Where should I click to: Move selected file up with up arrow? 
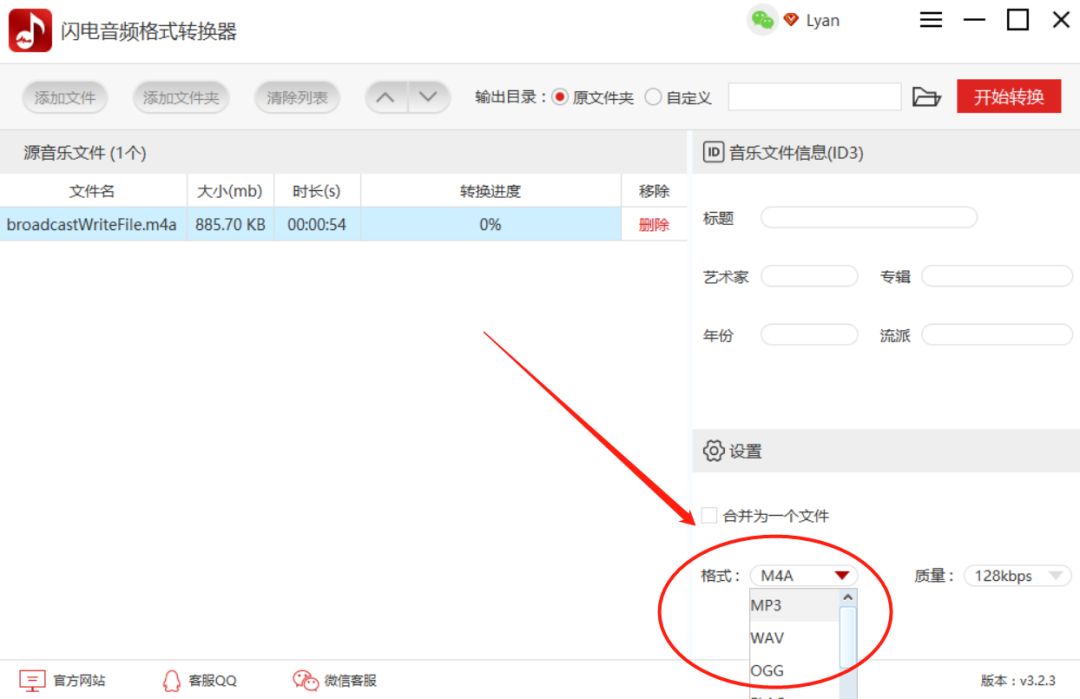386,97
